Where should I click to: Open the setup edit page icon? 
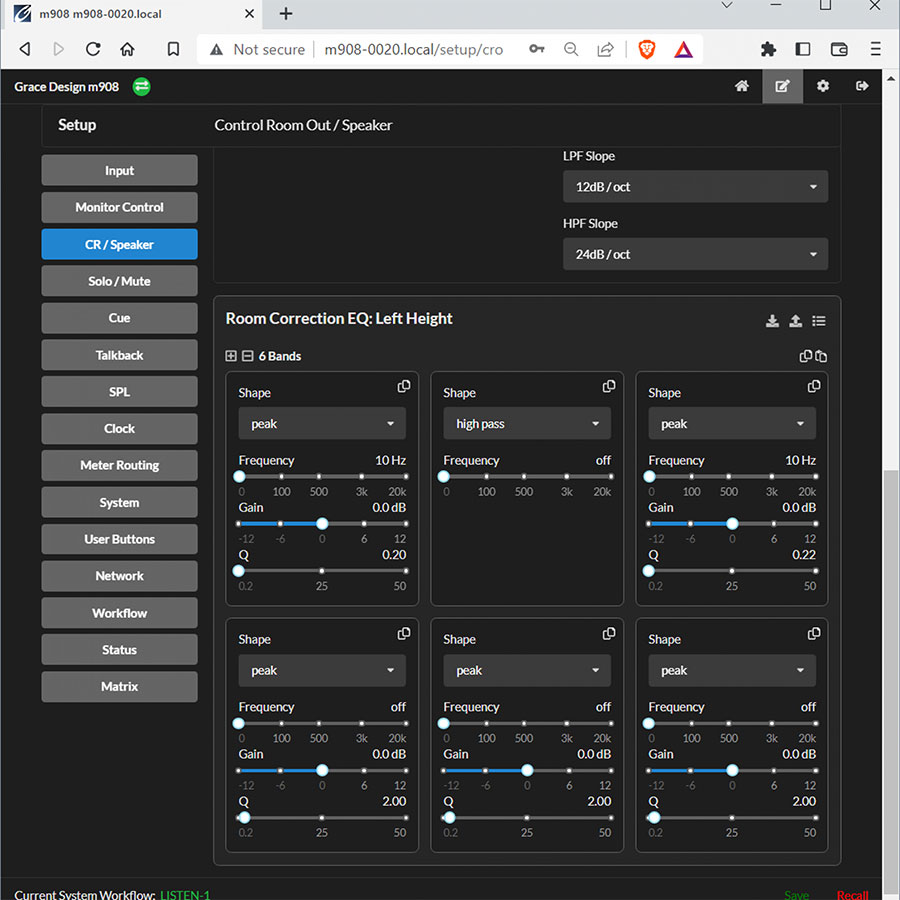point(782,86)
